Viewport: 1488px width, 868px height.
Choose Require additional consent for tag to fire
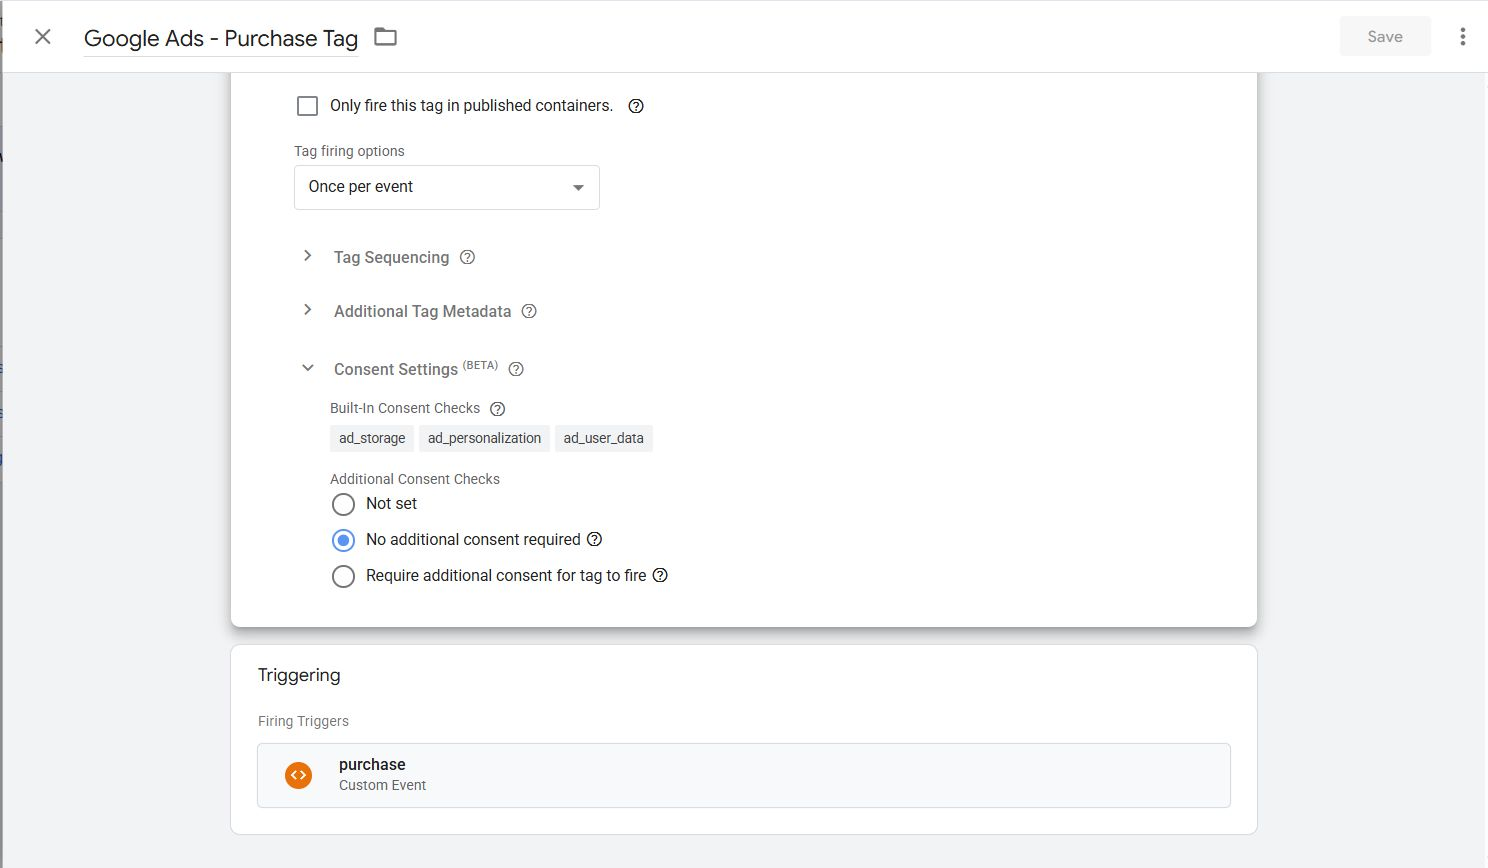(x=343, y=576)
